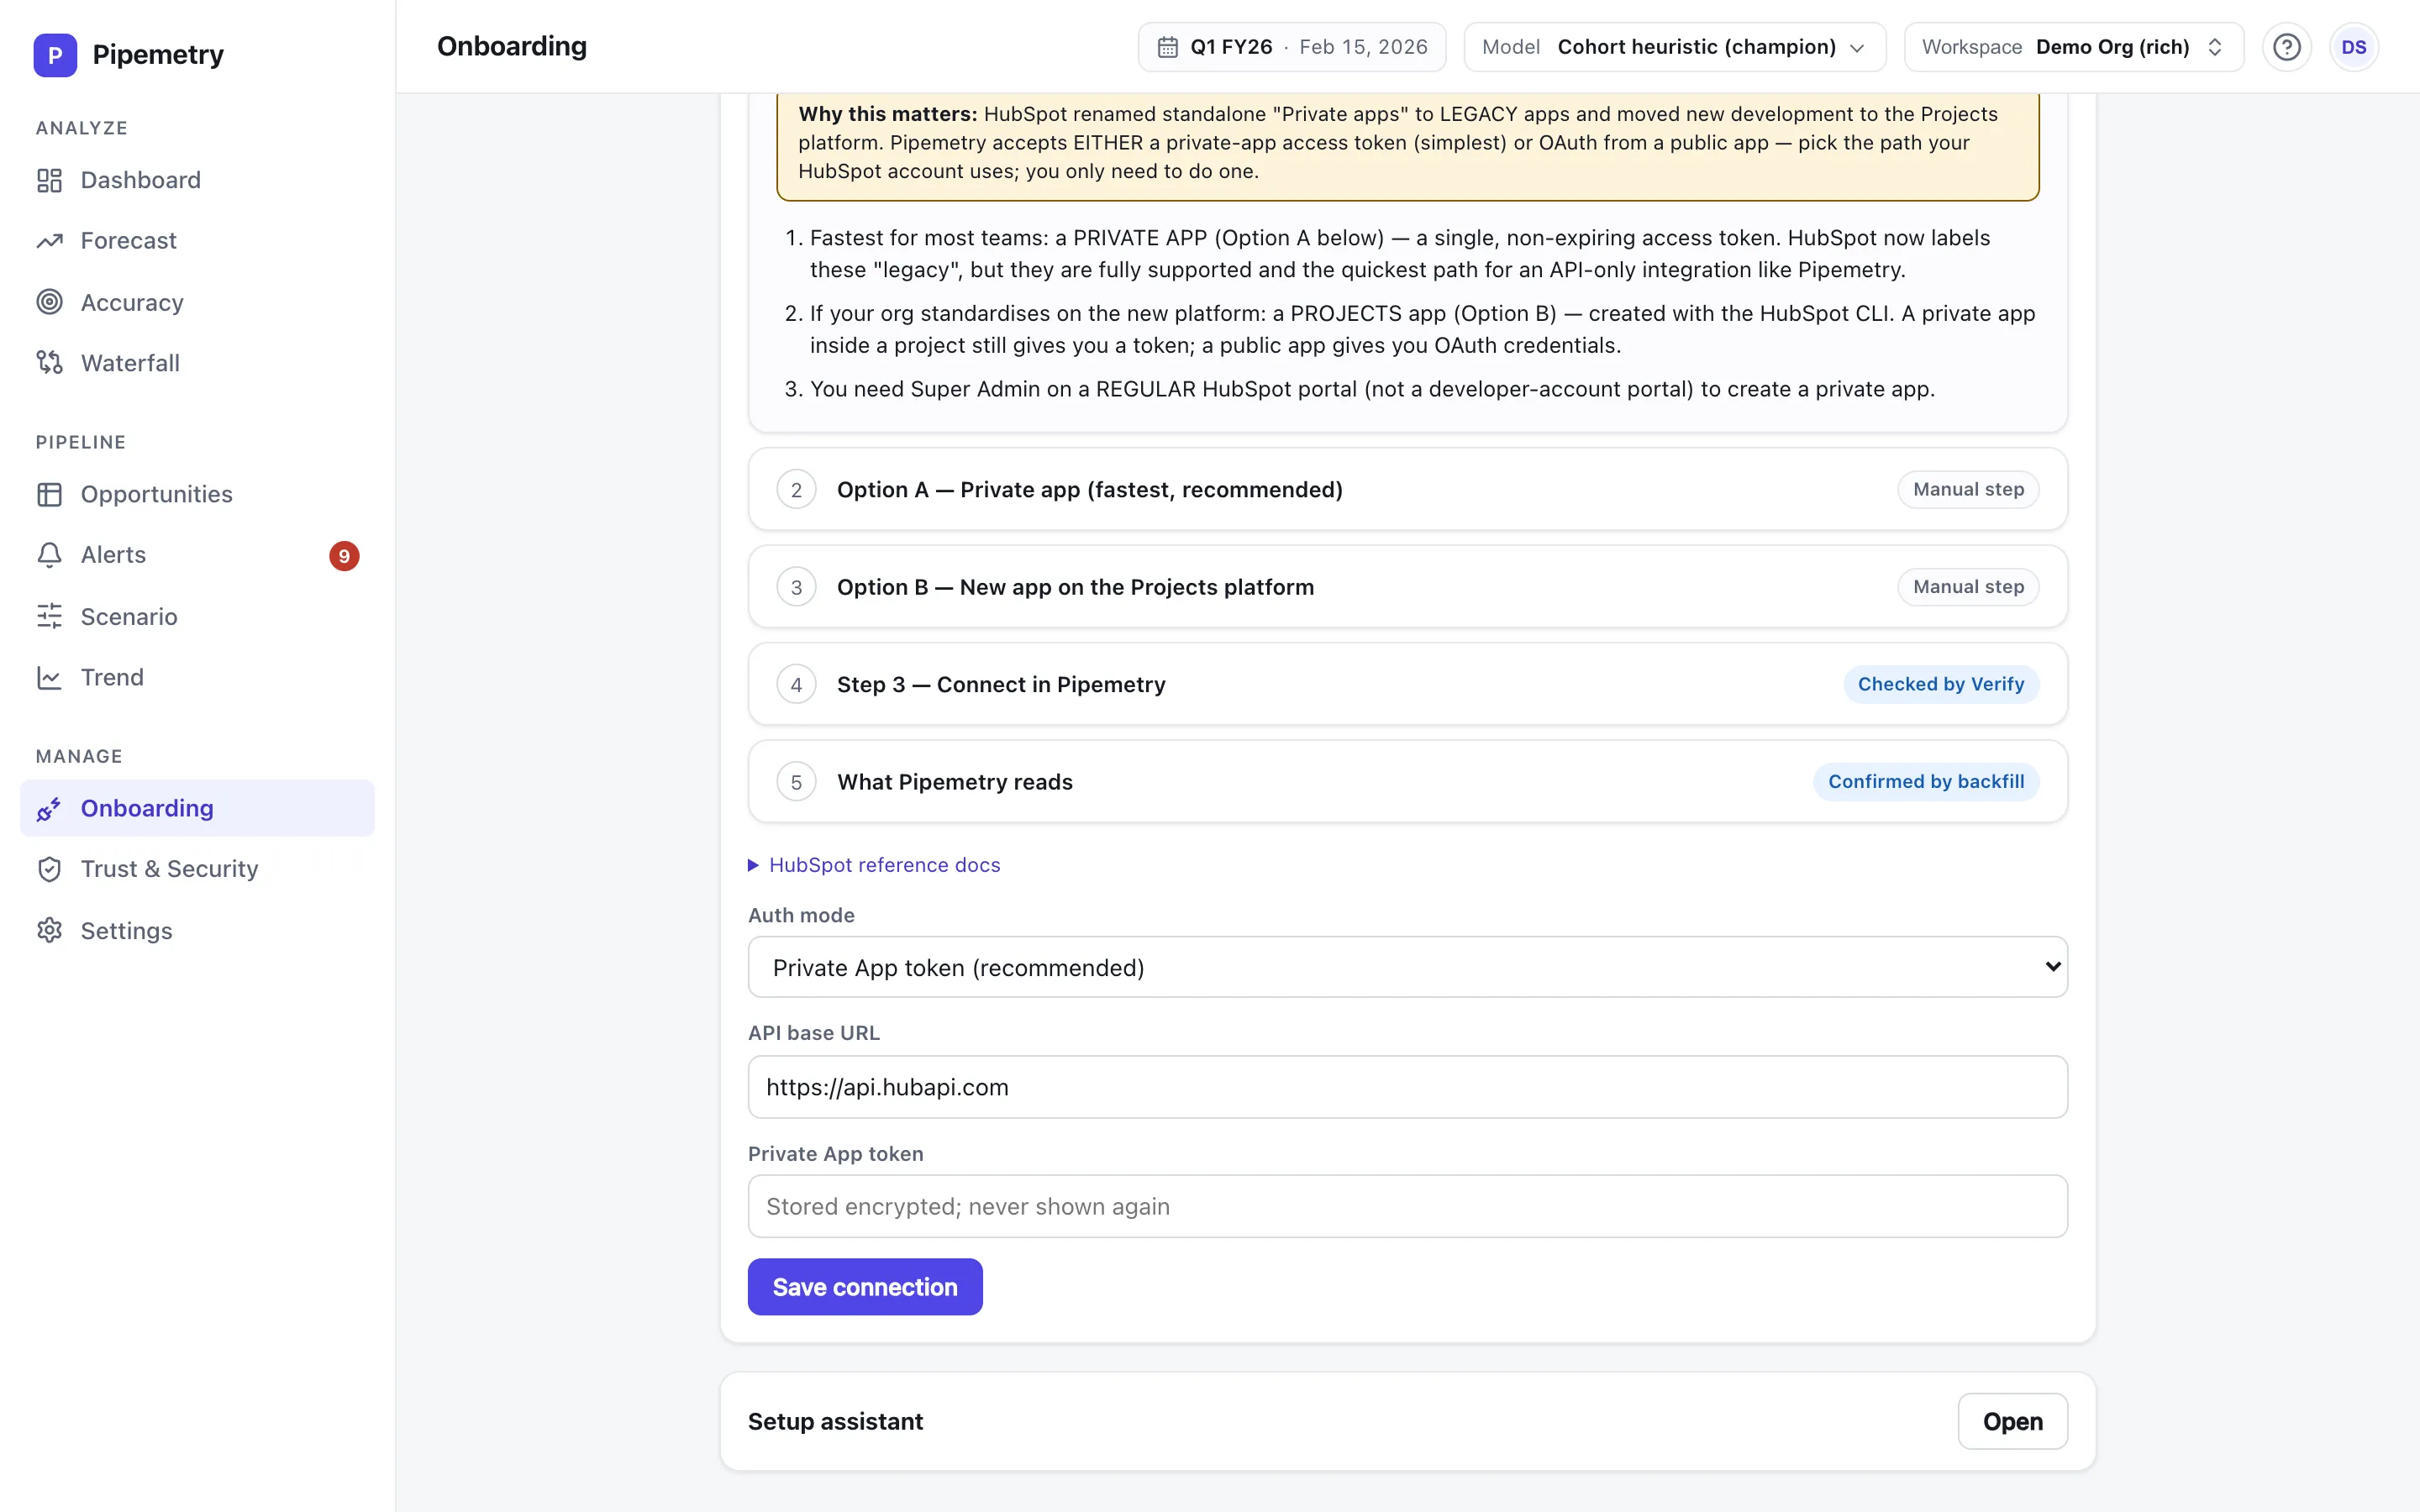Viewport: 2420px width, 1512px height.
Task: Open Settings from the sidebar
Action: [197, 930]
